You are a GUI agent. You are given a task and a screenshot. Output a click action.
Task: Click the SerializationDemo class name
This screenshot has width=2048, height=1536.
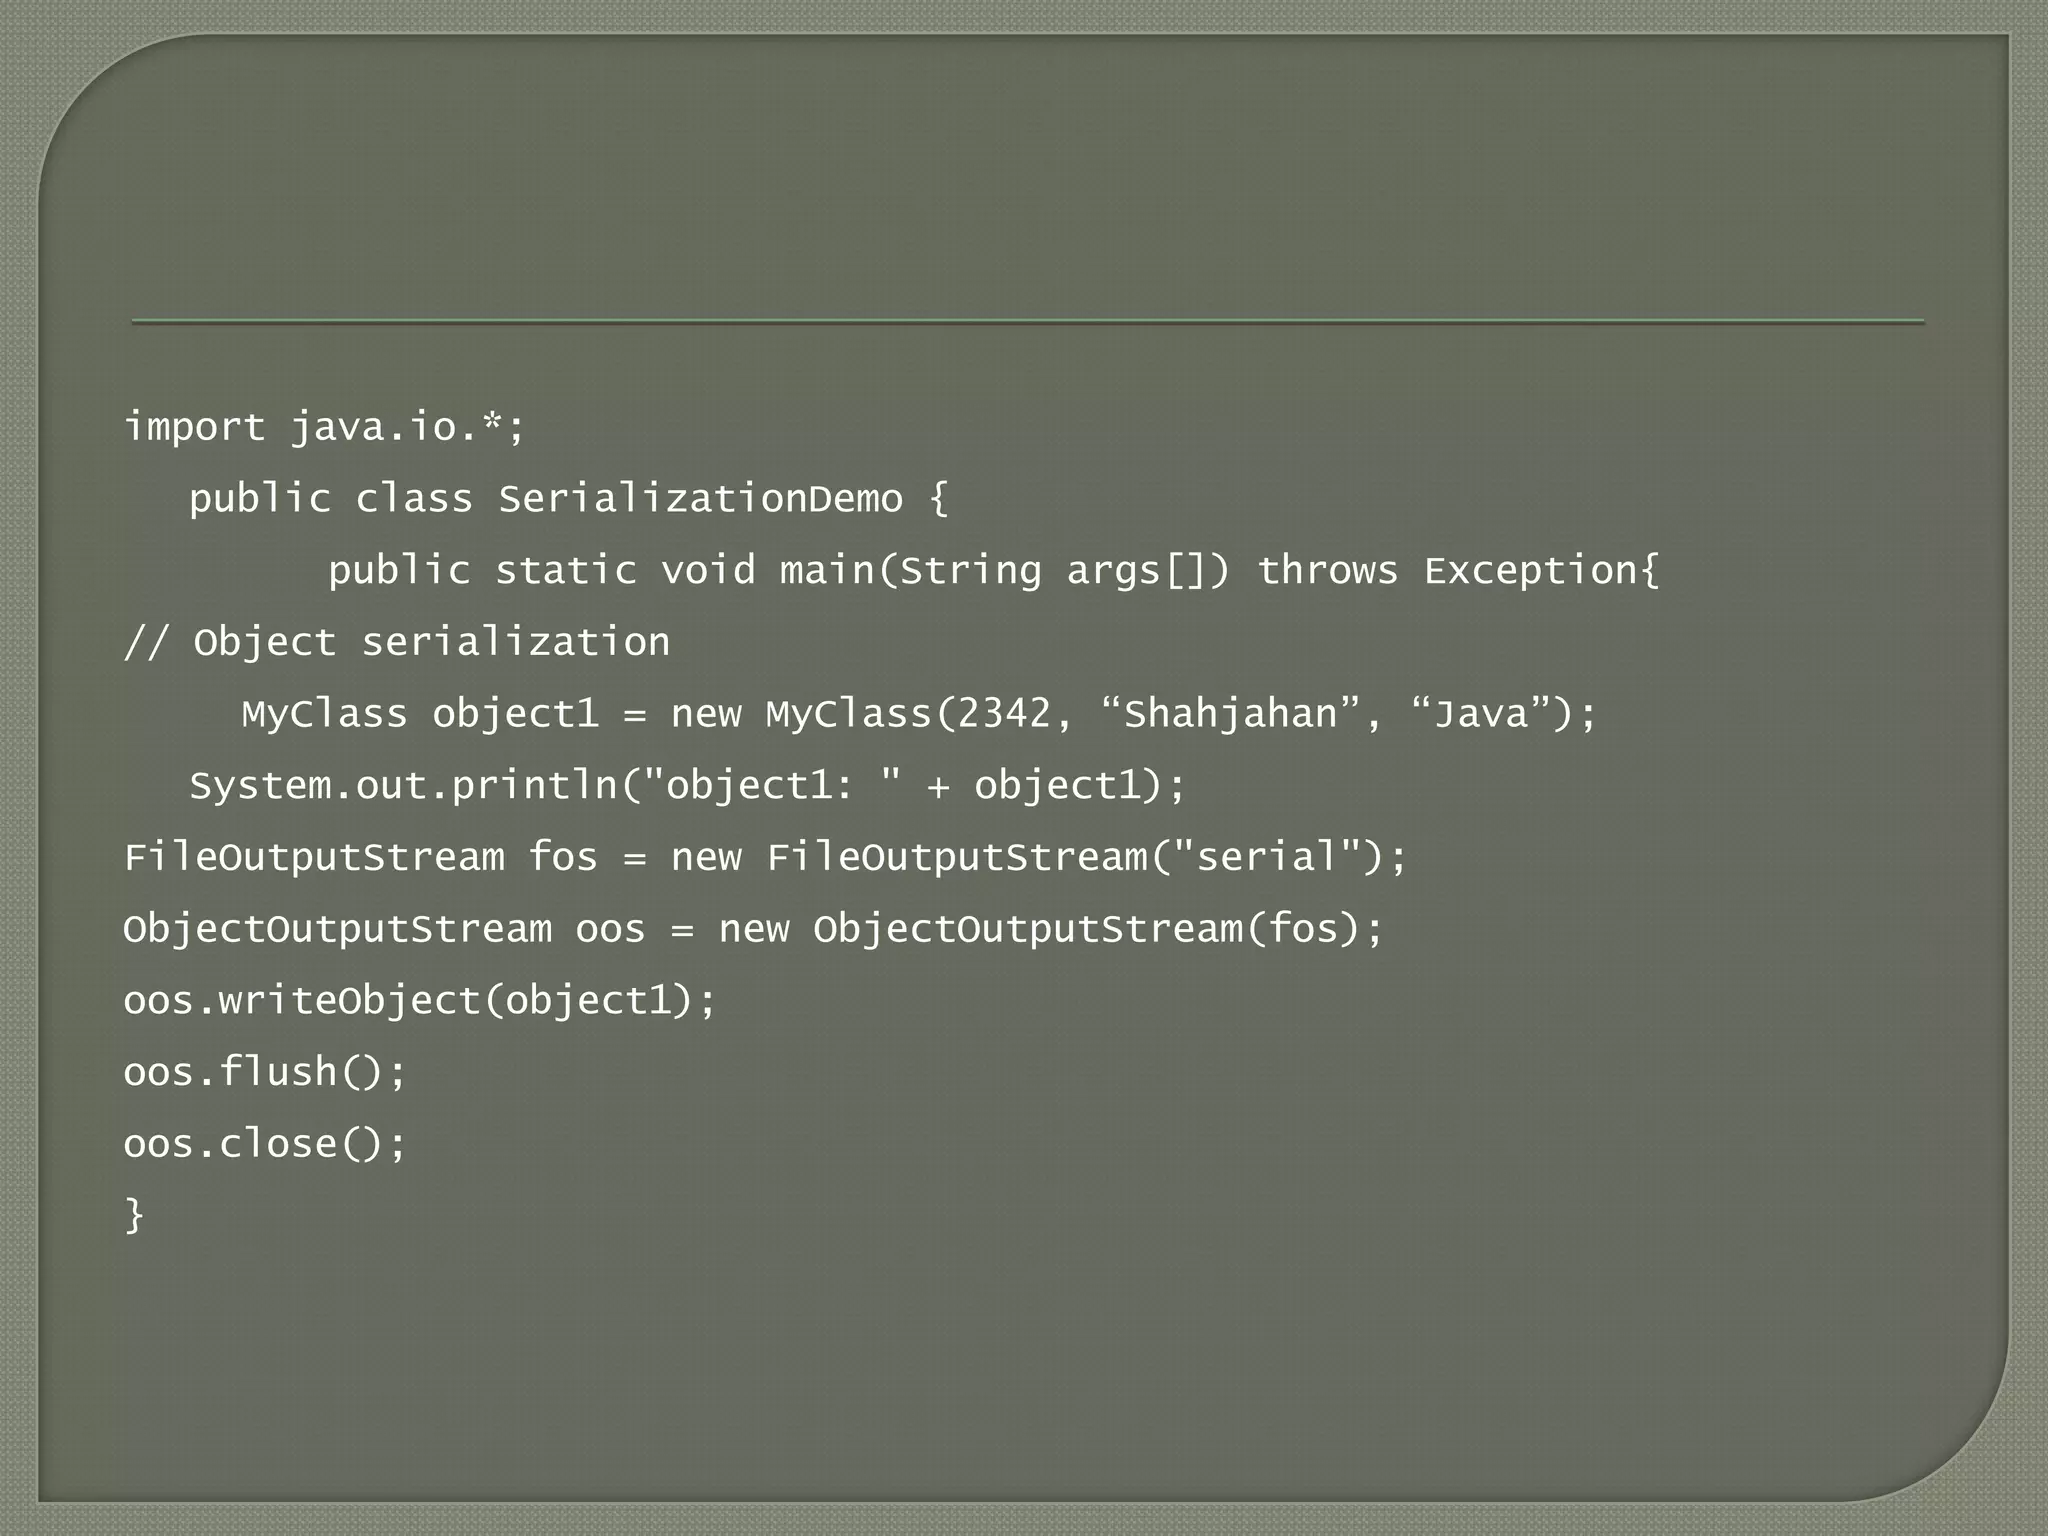point(700,498)
